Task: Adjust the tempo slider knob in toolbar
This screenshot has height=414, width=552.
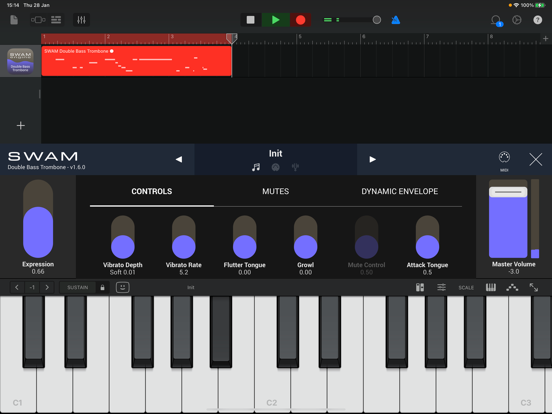Action: (x=377, y=20)
